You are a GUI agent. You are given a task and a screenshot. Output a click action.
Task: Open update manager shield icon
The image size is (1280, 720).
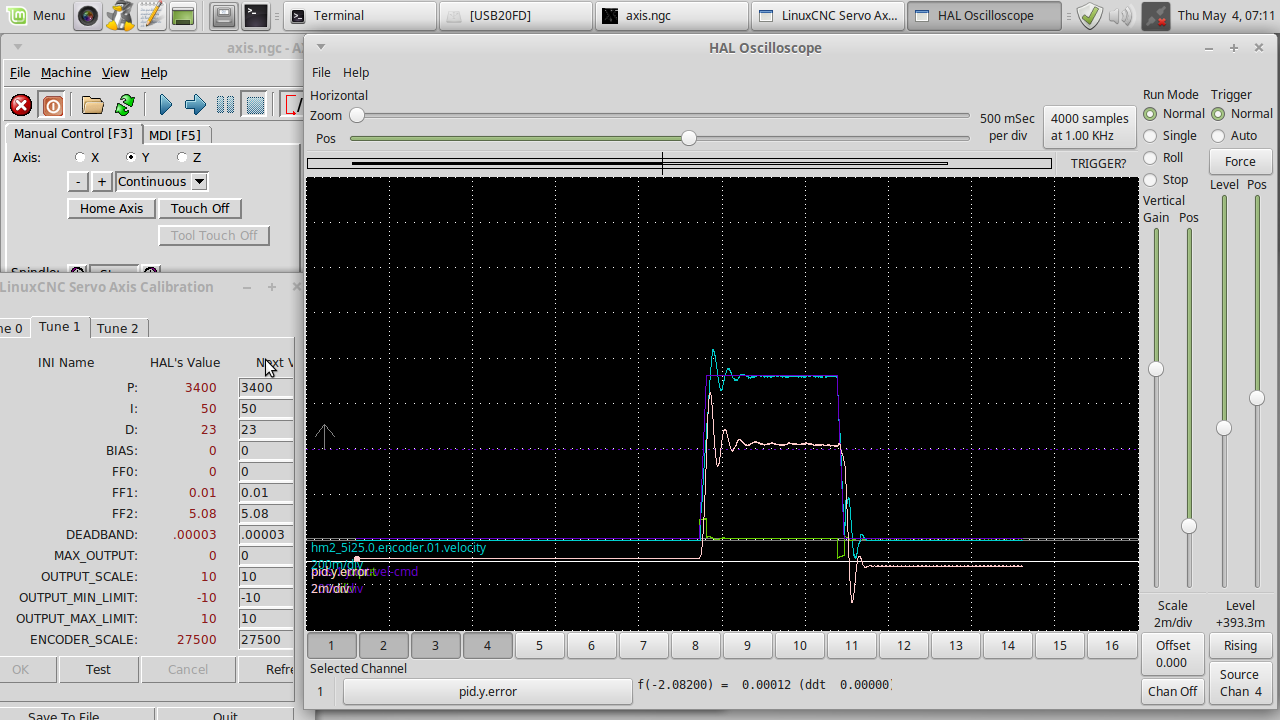coord(1090,15)
